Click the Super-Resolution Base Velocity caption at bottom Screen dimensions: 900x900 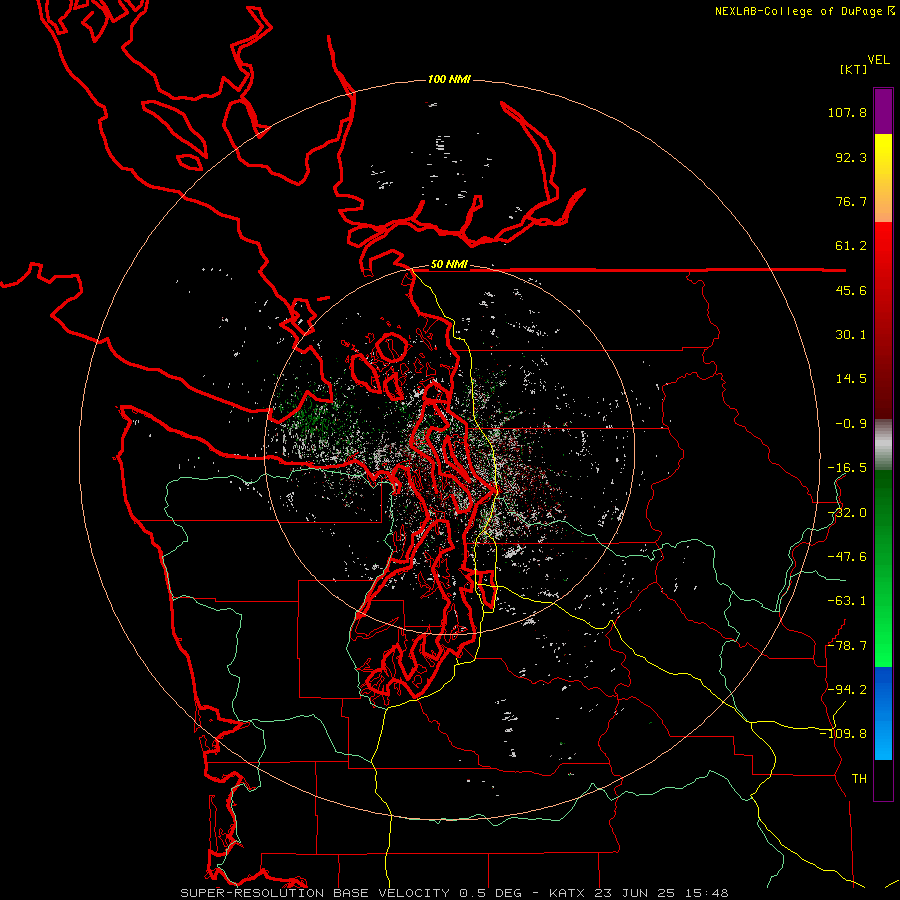tap(454, 893)
